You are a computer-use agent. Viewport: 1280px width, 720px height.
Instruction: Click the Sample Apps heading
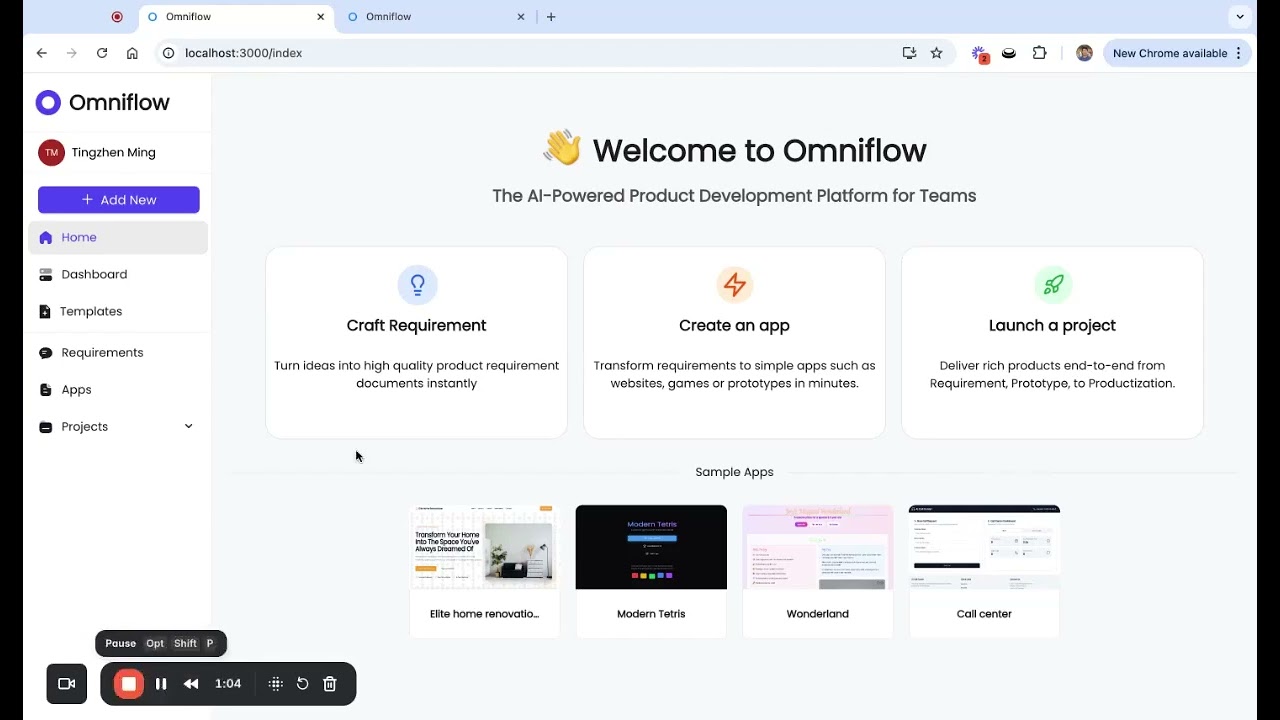pos(734,472)
